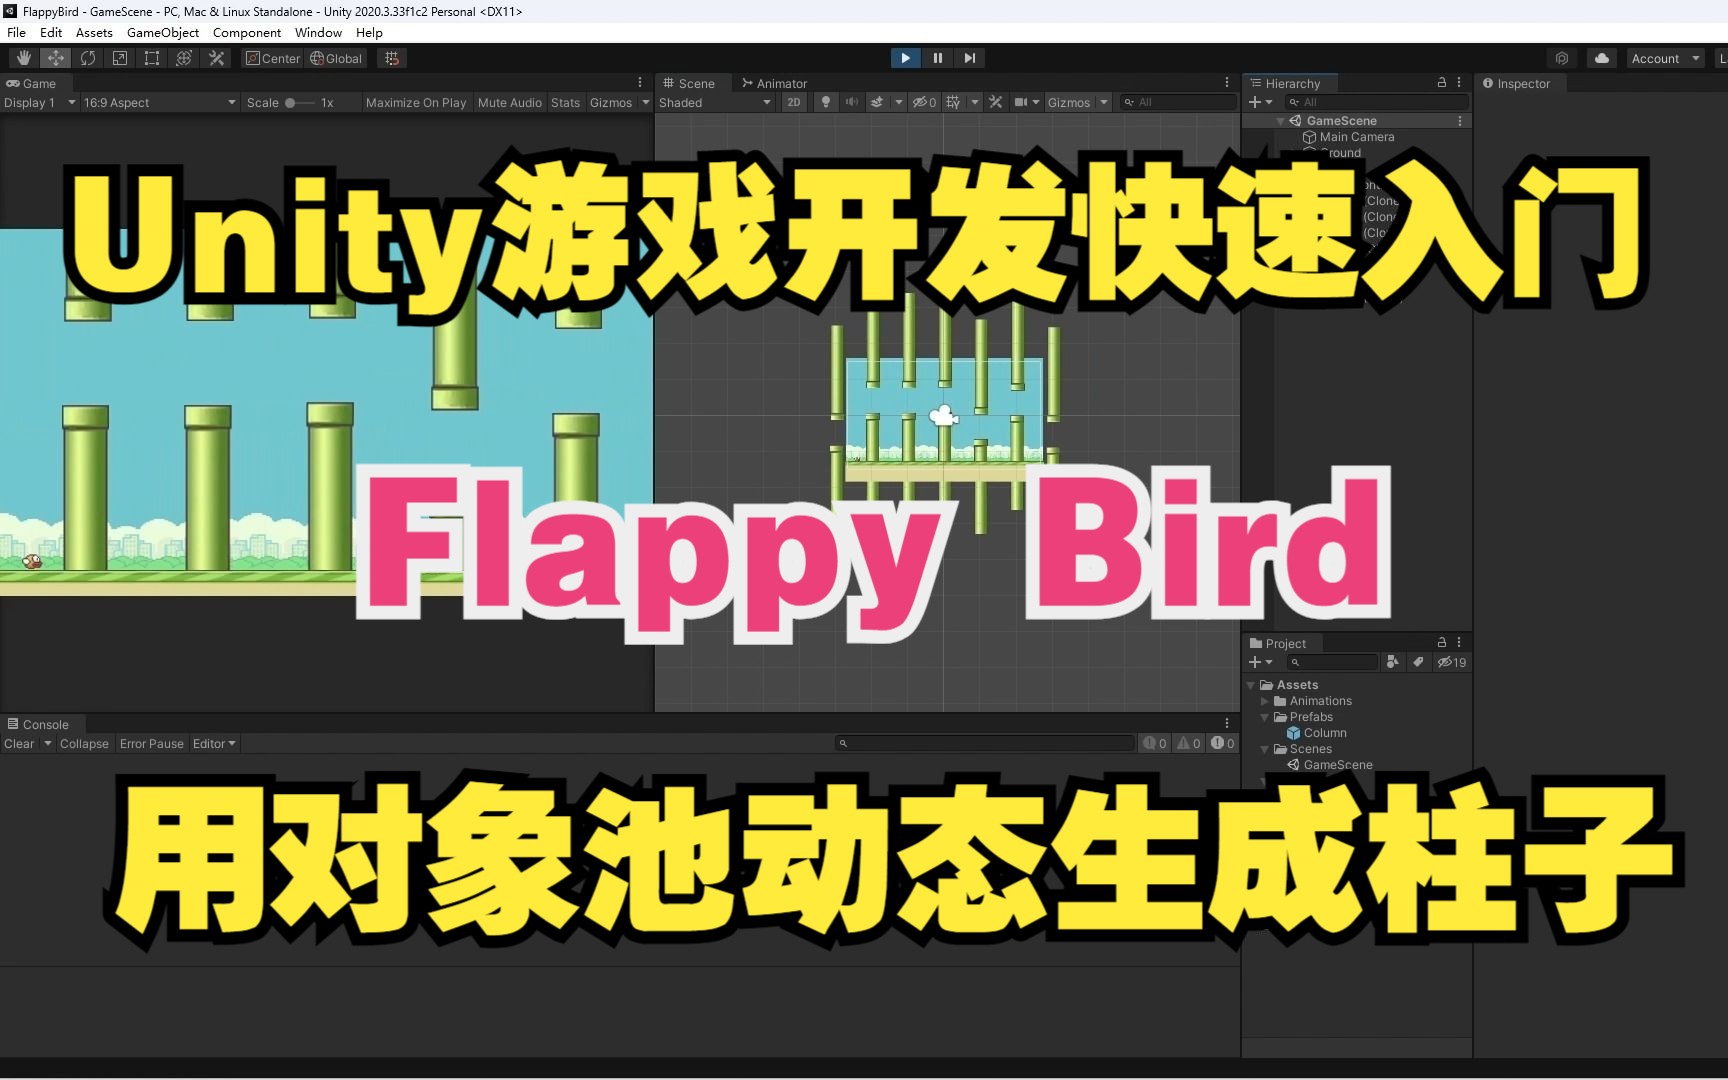This screenshot has height=1080, width=1728.
Task: Open the Unity cloud services icon
Action: (1602, 57)
